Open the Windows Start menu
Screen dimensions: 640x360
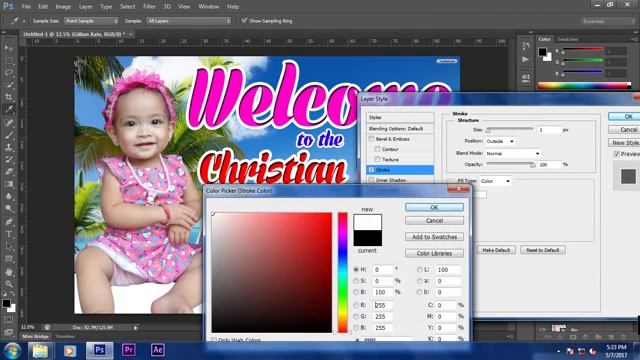point(12,351)
